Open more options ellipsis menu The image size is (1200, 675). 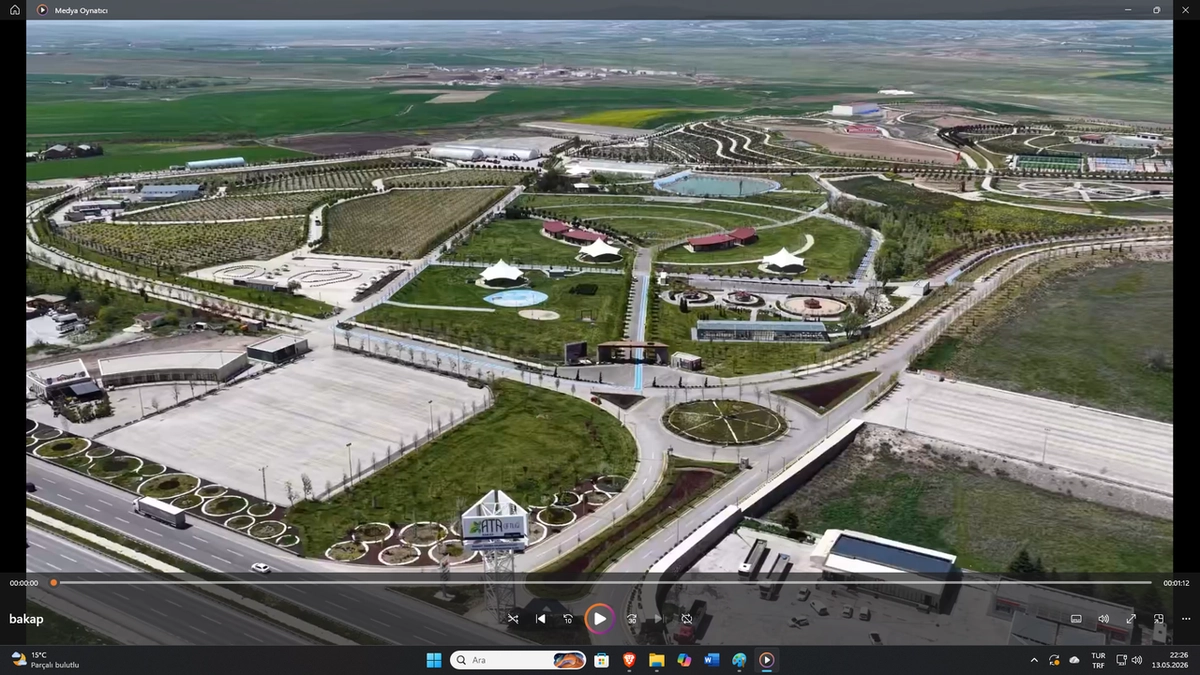coord(1186,619)
